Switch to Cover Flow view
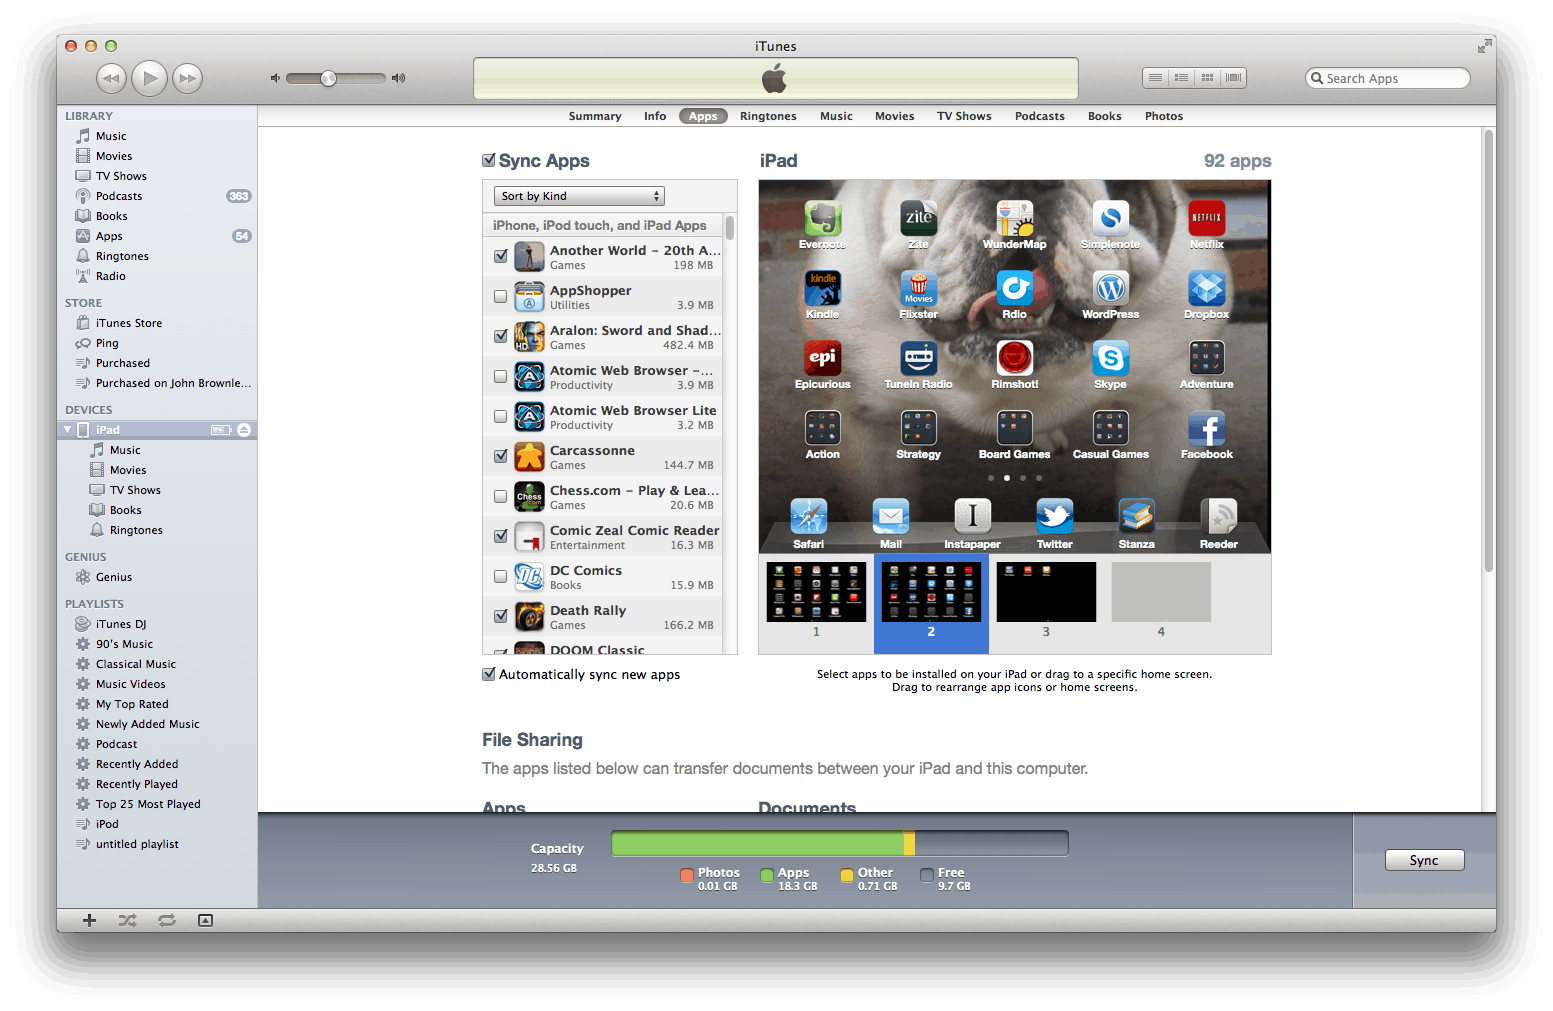 pyautogui.click(x=1233, y=78)
